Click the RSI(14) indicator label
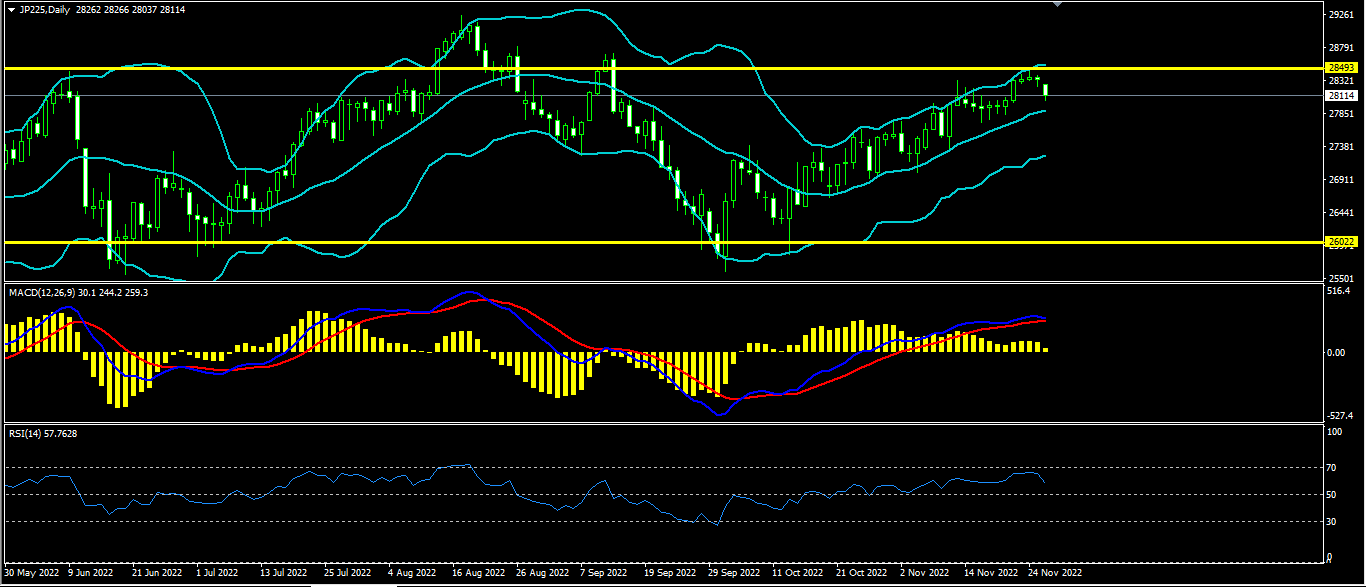The height and width of the screenshot is (587, 1366). [x=26, y=433]
